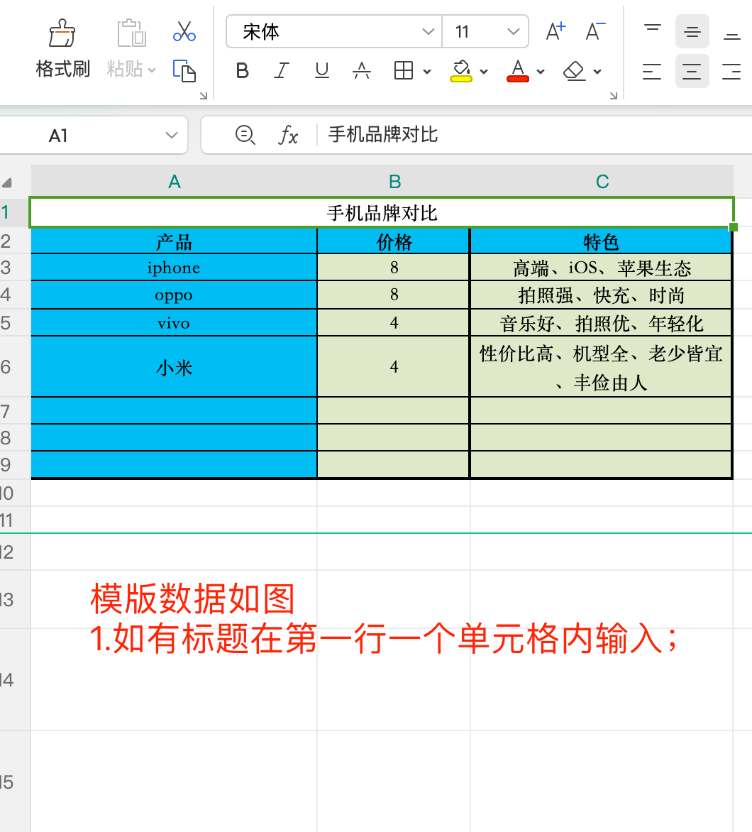Toggle underline formatting with the U button
The height and width of the screenshot is (832, 752).
coord(322,71)
